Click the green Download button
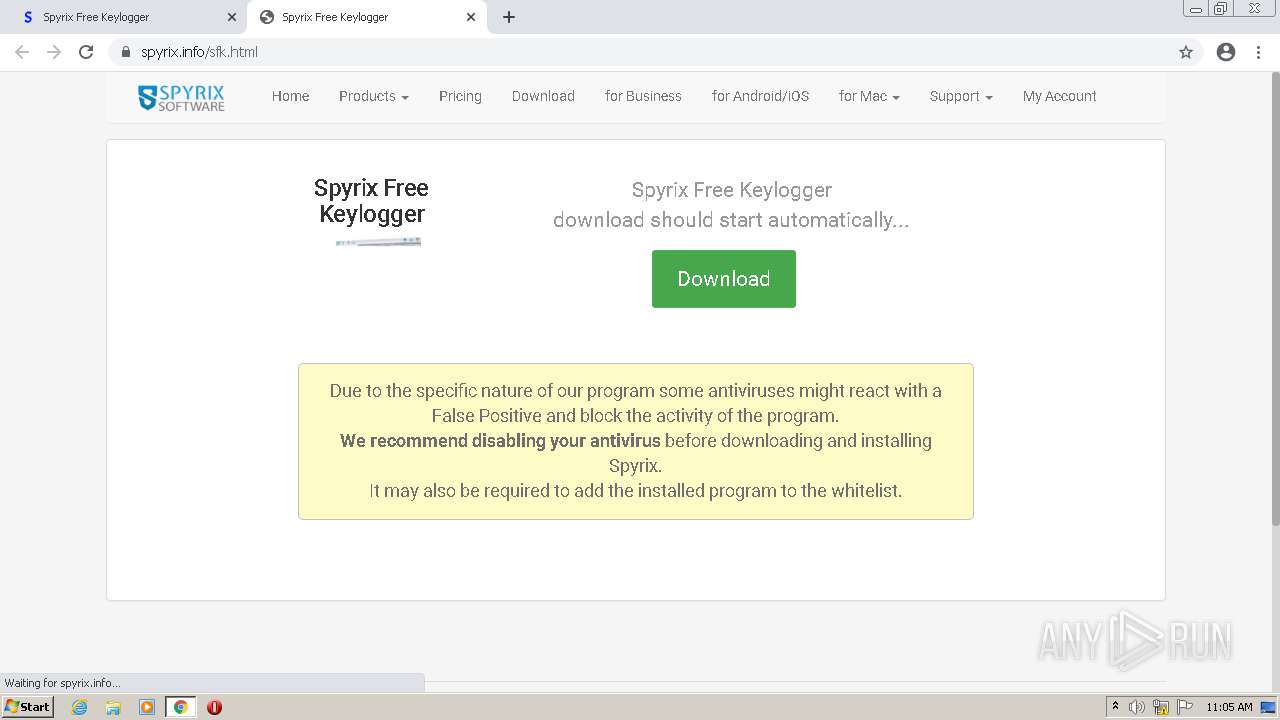Viewport: 1280px width, 720px height. [x=724, y=279]
